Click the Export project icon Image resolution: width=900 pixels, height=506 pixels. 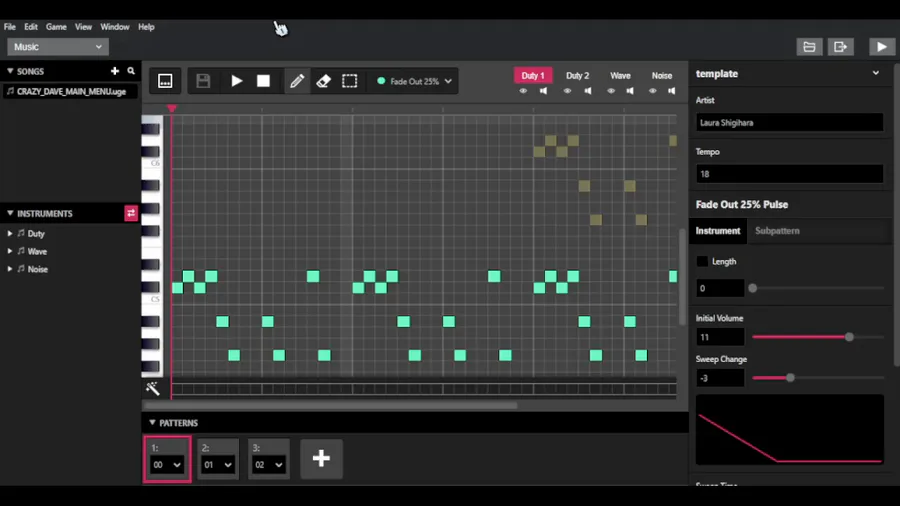coord(840,47)
